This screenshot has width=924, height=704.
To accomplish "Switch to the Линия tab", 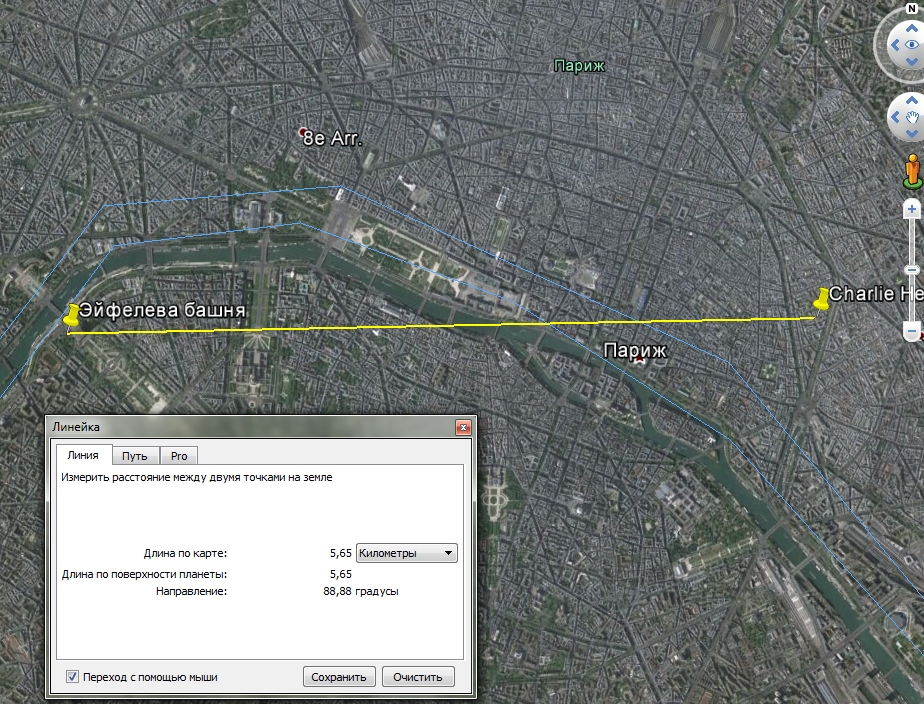I will [x=82, y=455].
